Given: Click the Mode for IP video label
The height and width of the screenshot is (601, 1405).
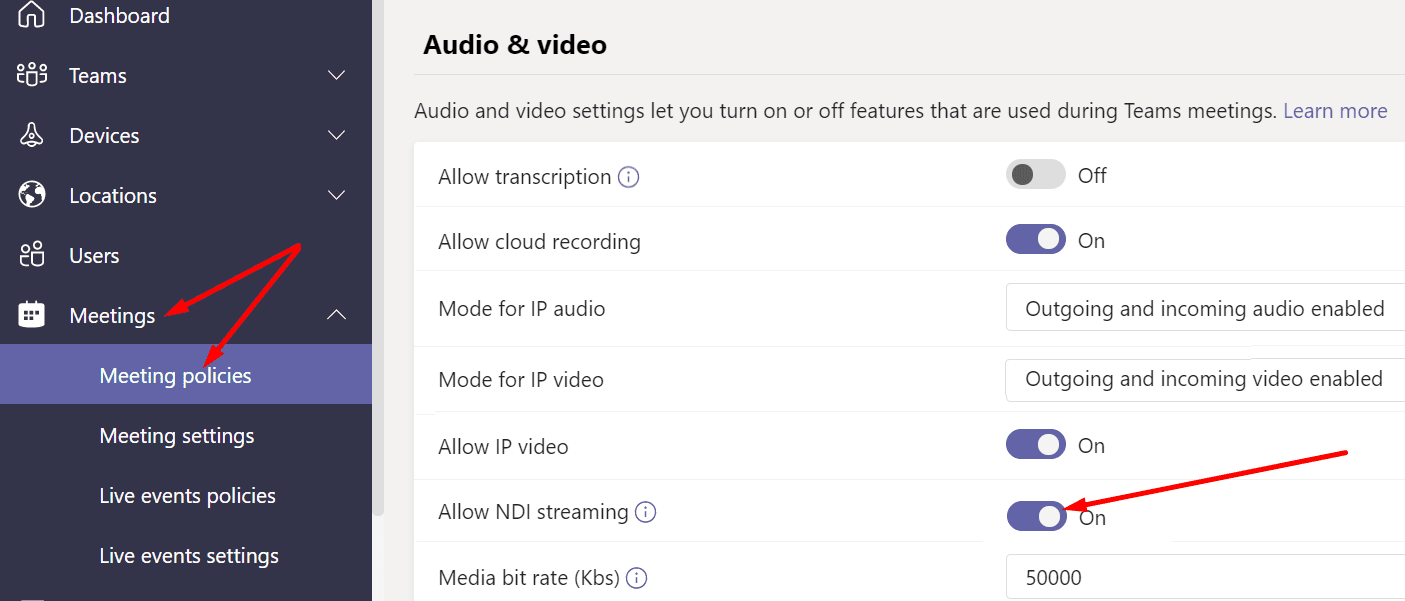Looking at the screenshot, I should [521, 380].
